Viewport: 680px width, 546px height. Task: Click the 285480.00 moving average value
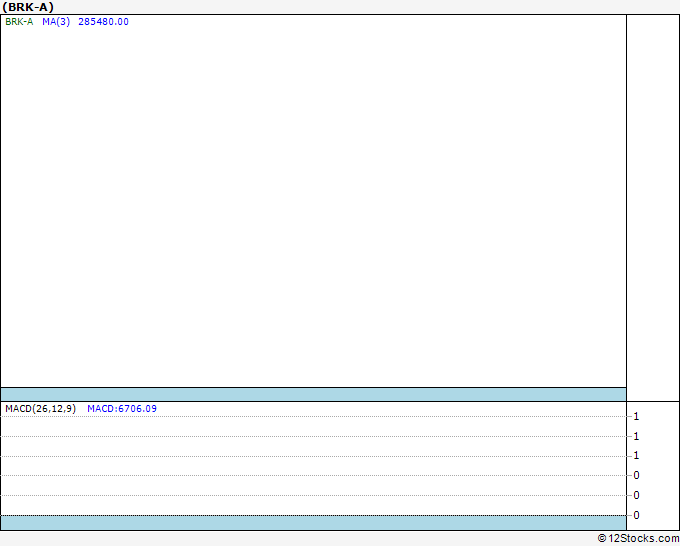click(x=103, y=22)
